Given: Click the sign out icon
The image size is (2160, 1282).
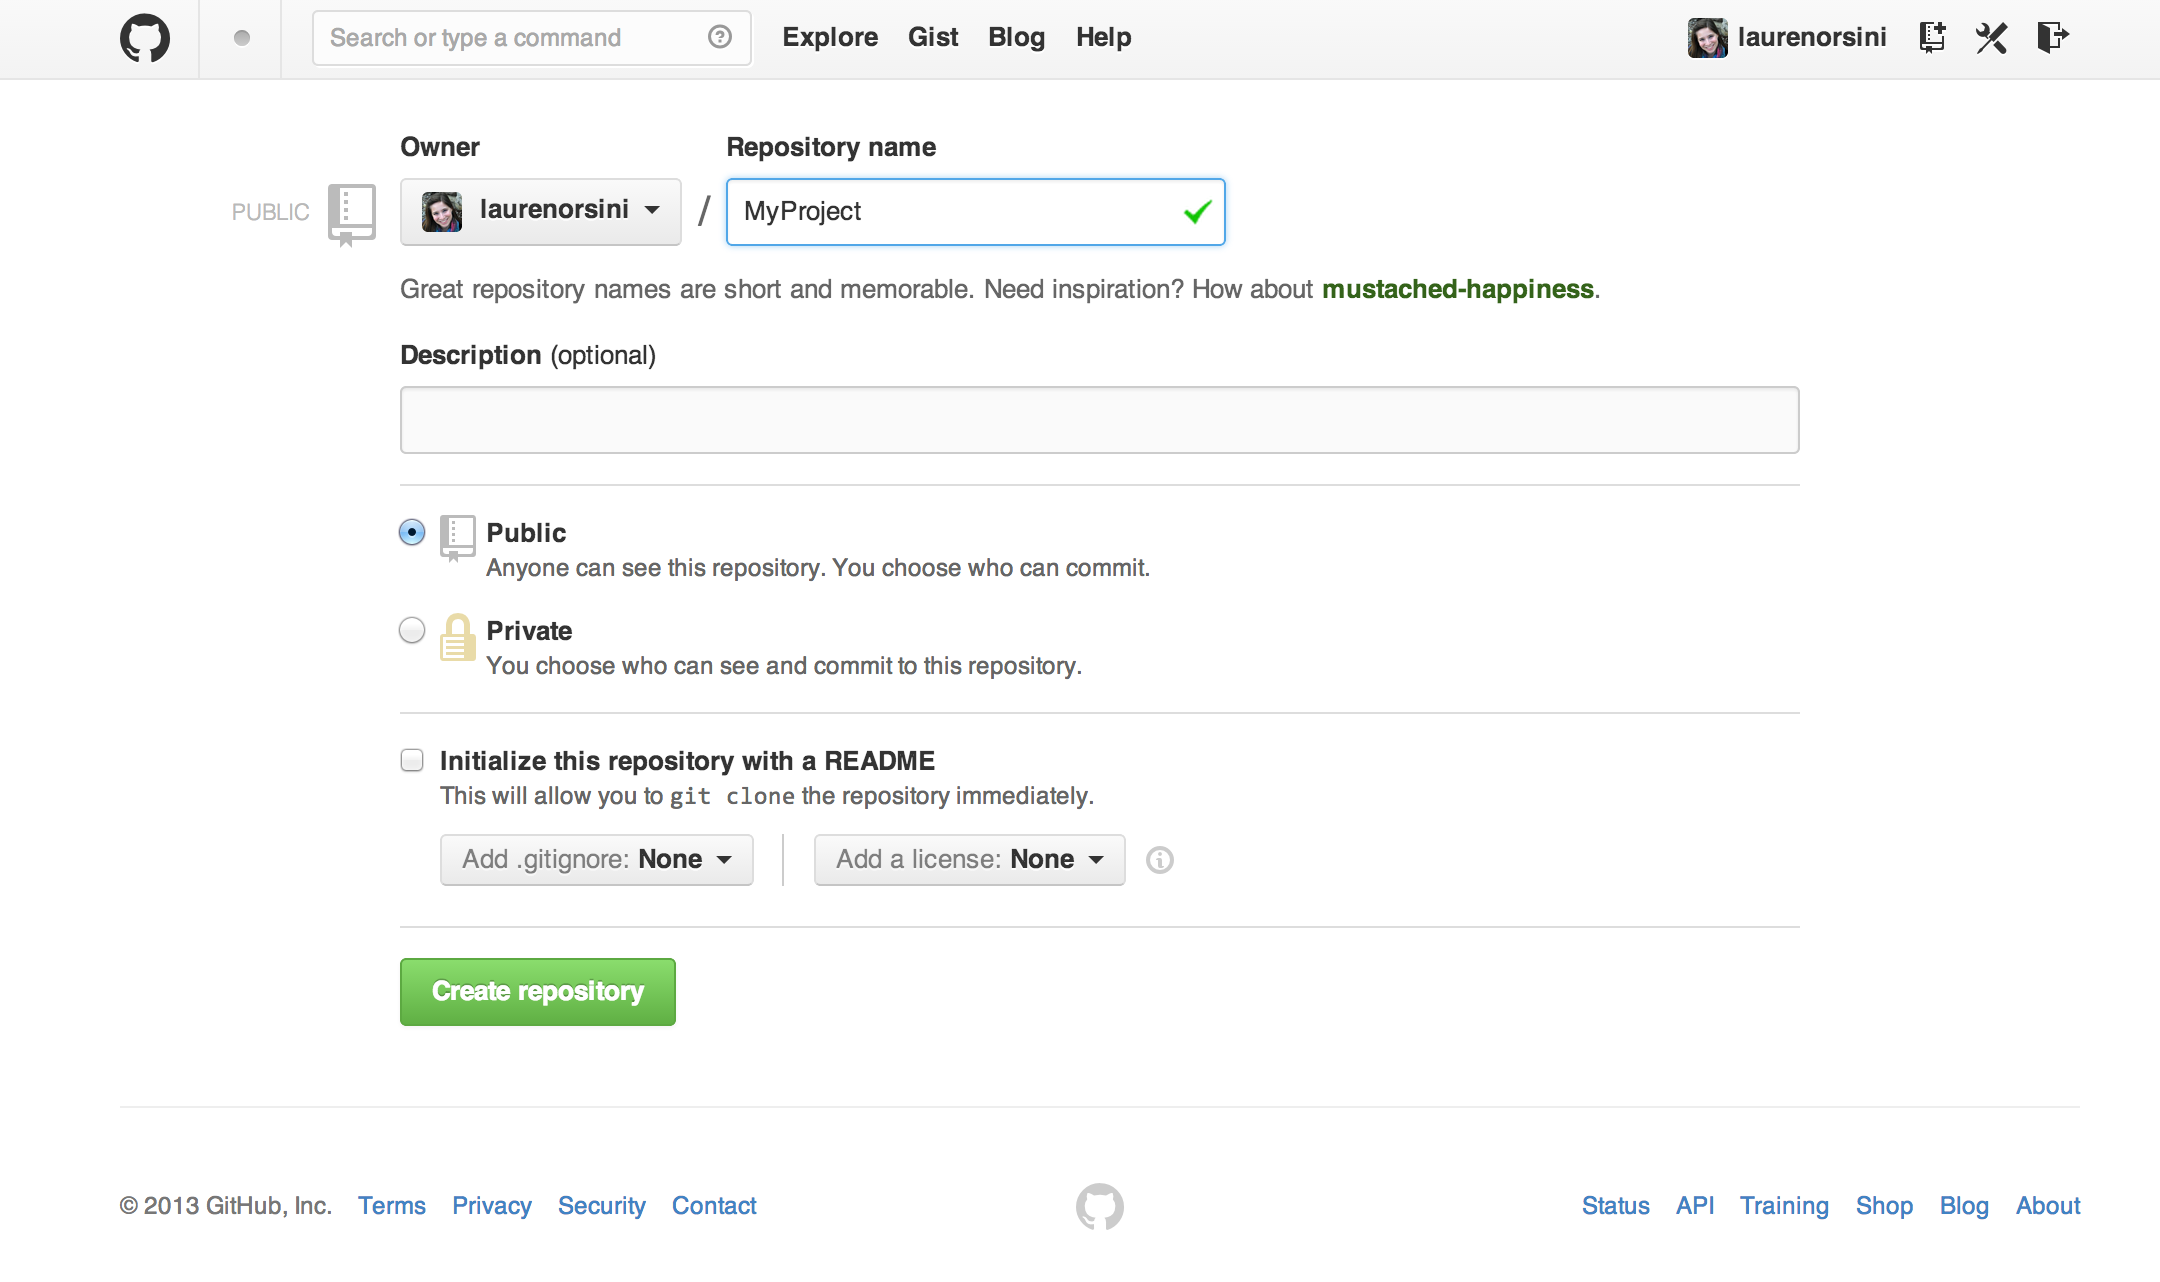Looking at the screenshot, I should point(2052,37).
